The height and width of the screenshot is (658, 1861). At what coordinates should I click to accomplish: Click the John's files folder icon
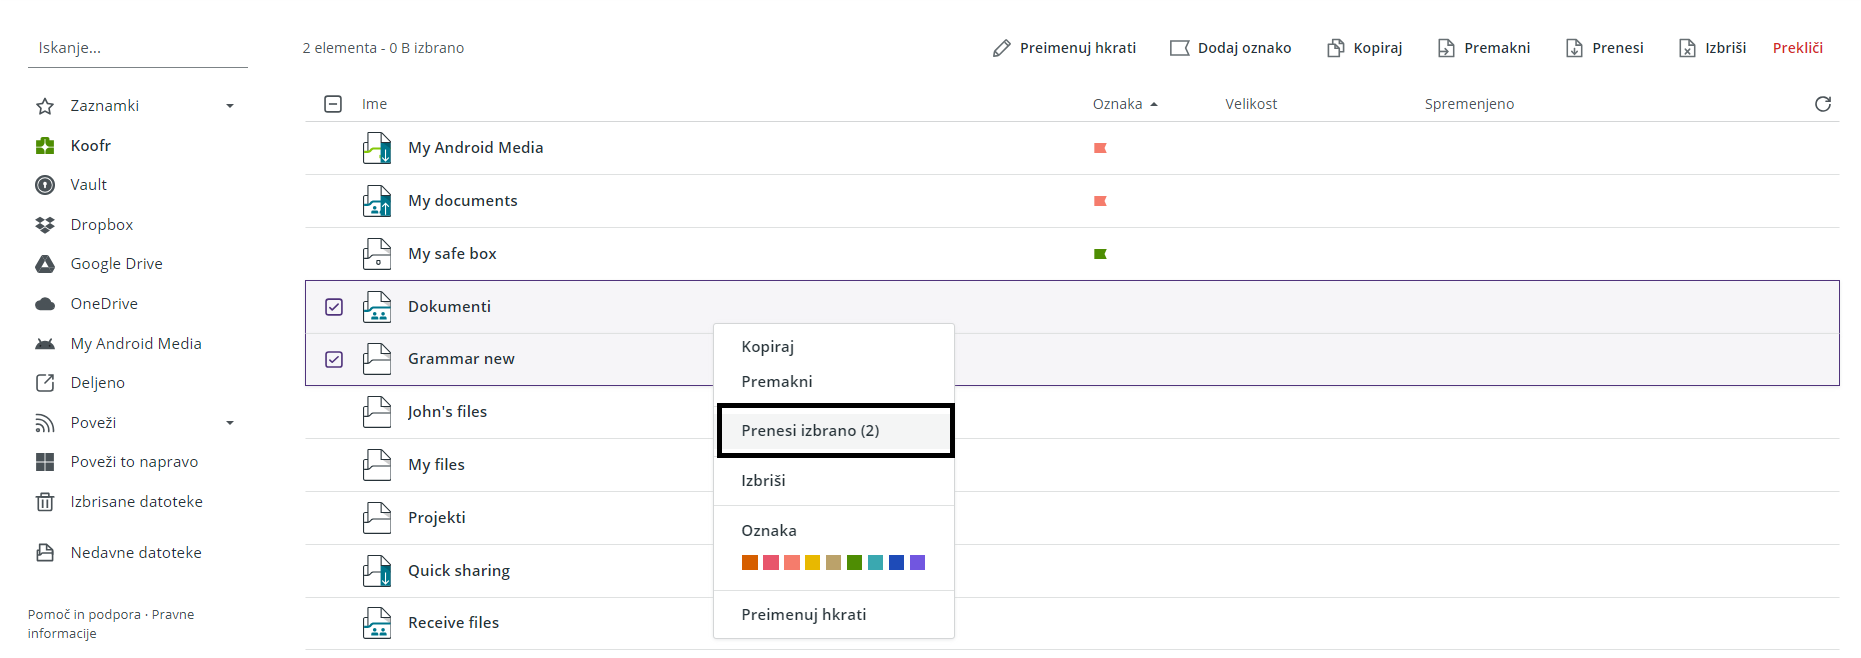point(377,412)
